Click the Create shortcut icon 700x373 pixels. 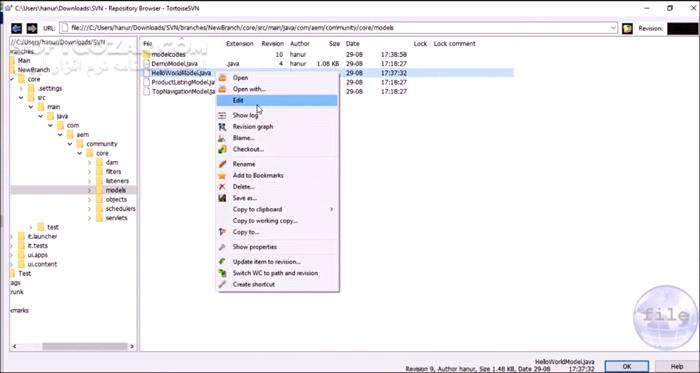222,284
